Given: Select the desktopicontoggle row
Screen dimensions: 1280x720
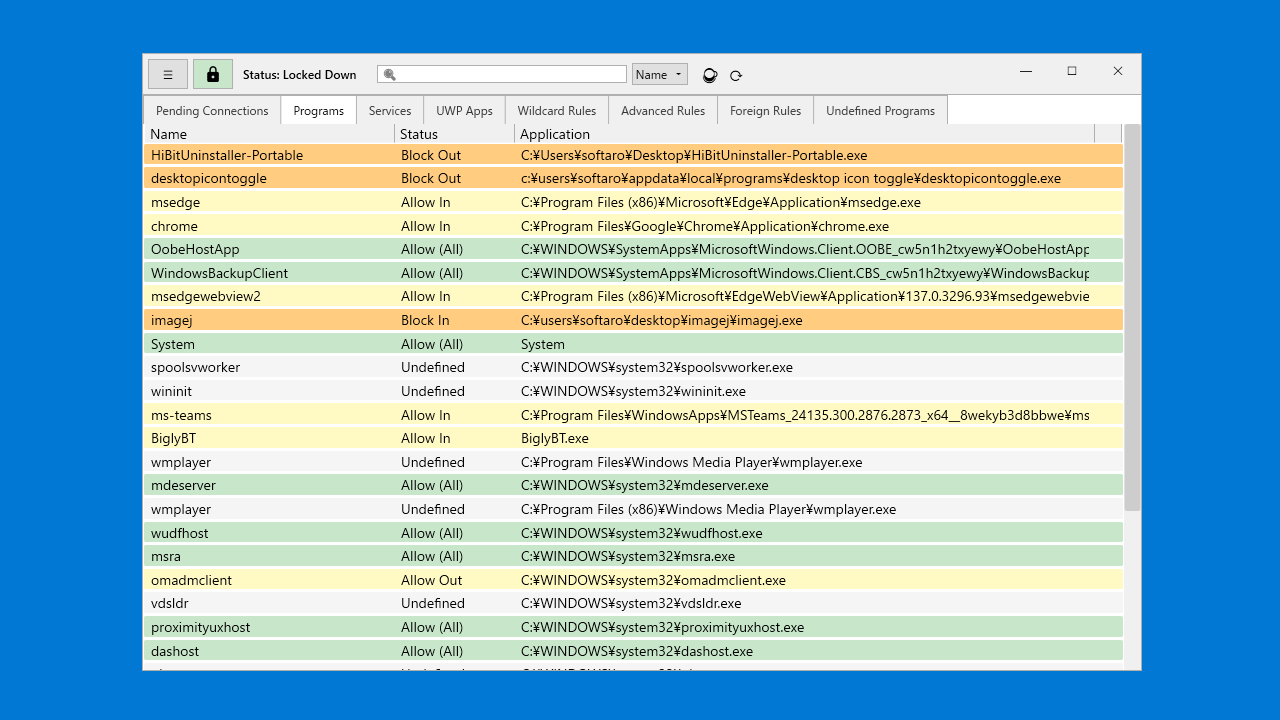Looking at the screenshot, I should 633,178.
